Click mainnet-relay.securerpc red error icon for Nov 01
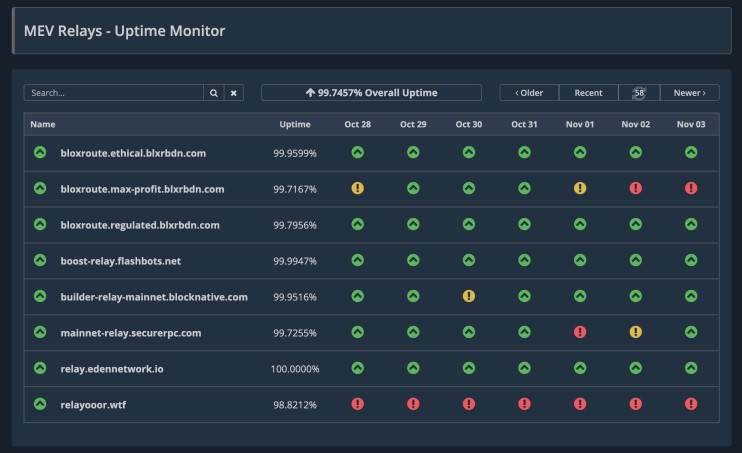This screenshot has height=453, width=742. pyautogui.click(x=580, y=332)
